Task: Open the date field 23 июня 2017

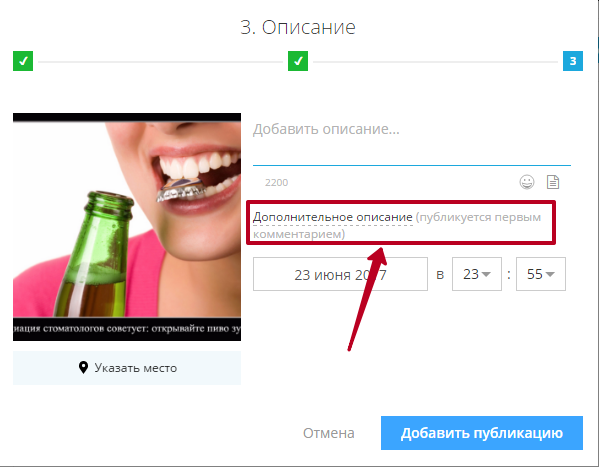Action: [x=340, y=274]
